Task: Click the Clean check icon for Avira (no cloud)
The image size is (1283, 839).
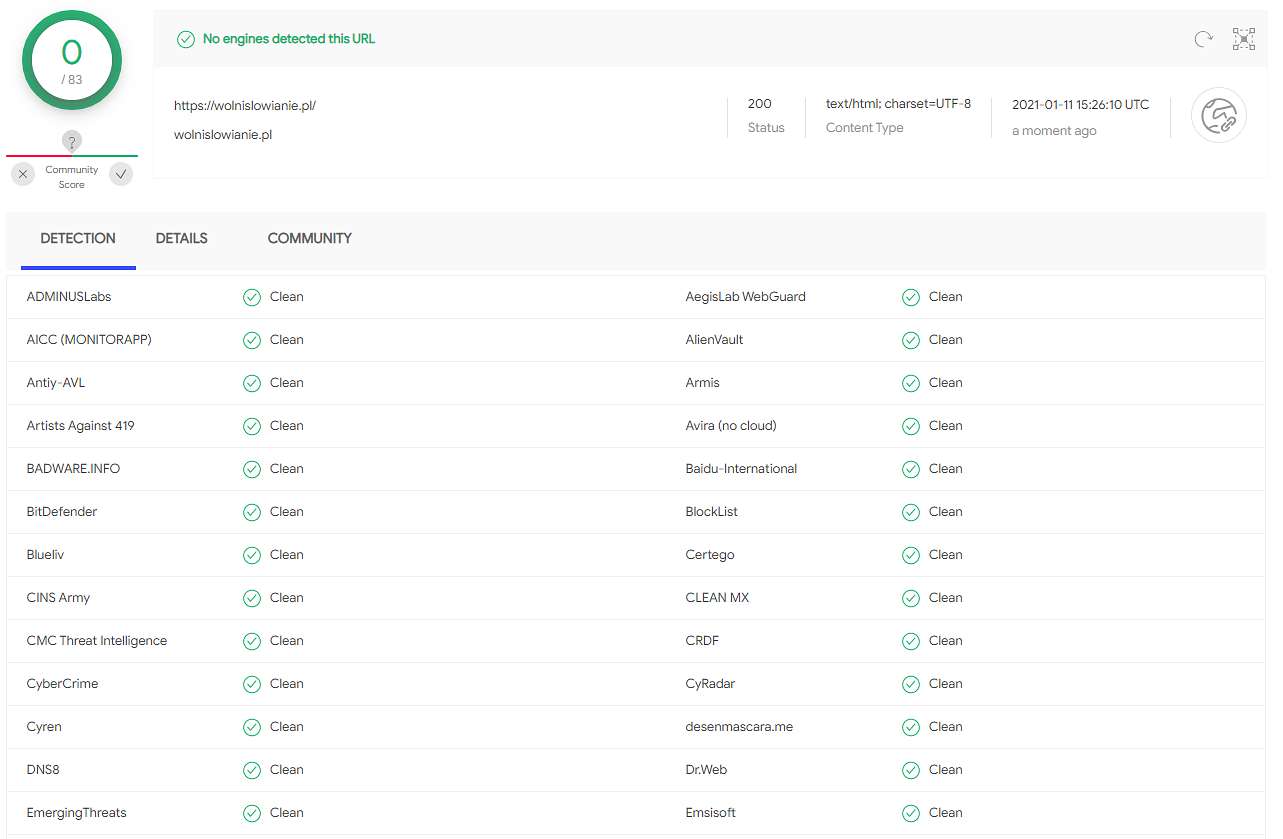Action: 911,426
